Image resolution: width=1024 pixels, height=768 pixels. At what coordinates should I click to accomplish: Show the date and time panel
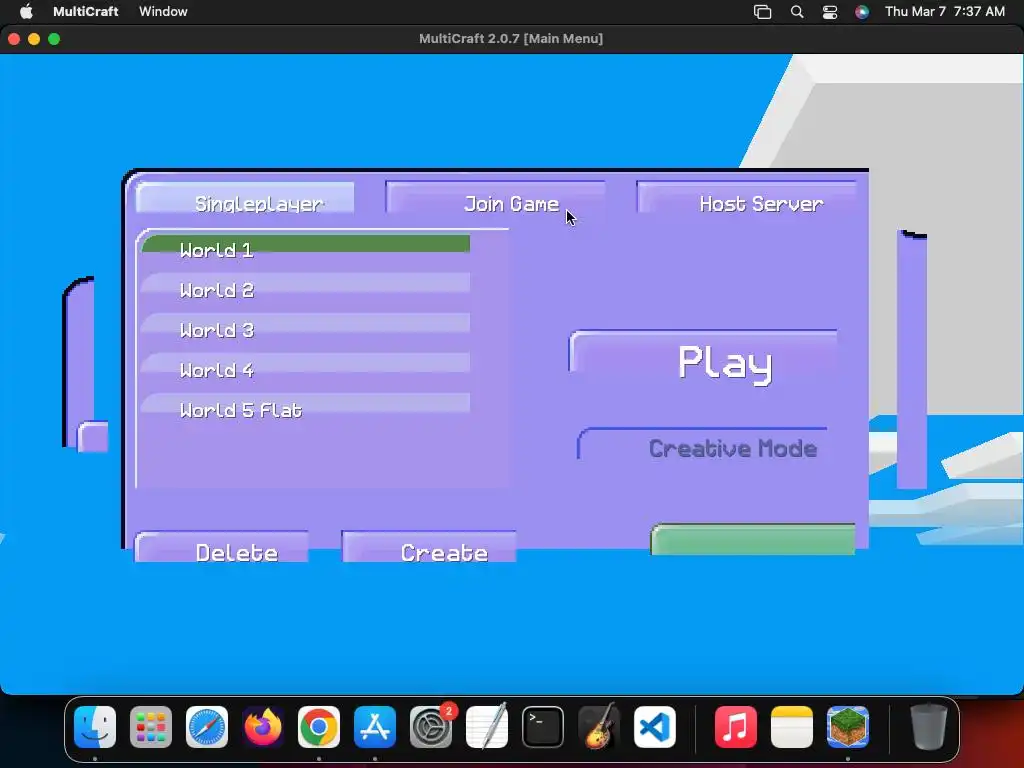(944, 11)
